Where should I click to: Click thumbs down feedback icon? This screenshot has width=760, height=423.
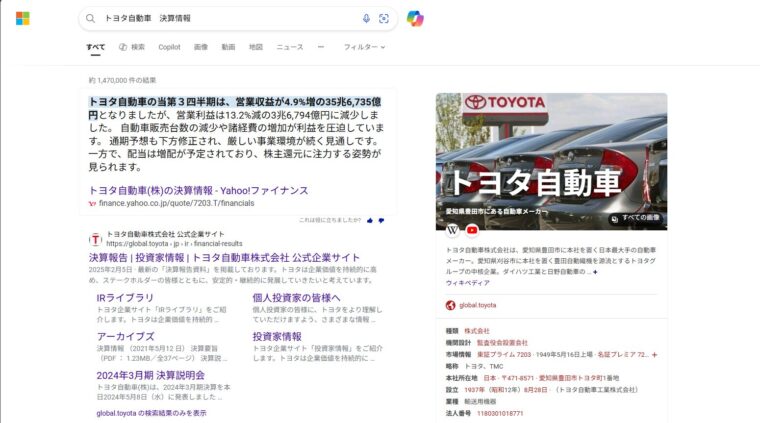pyautogui.click(x=381, y=220)
